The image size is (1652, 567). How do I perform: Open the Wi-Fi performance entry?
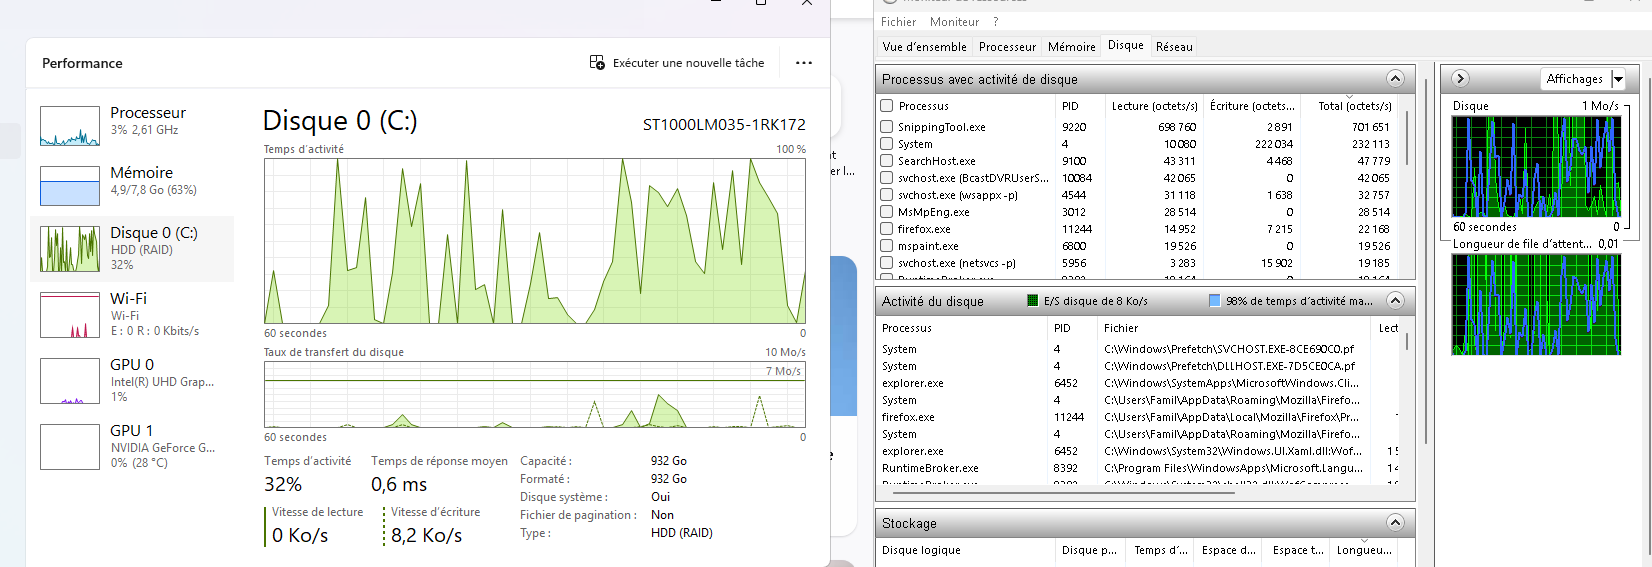(x=132, y=314)
